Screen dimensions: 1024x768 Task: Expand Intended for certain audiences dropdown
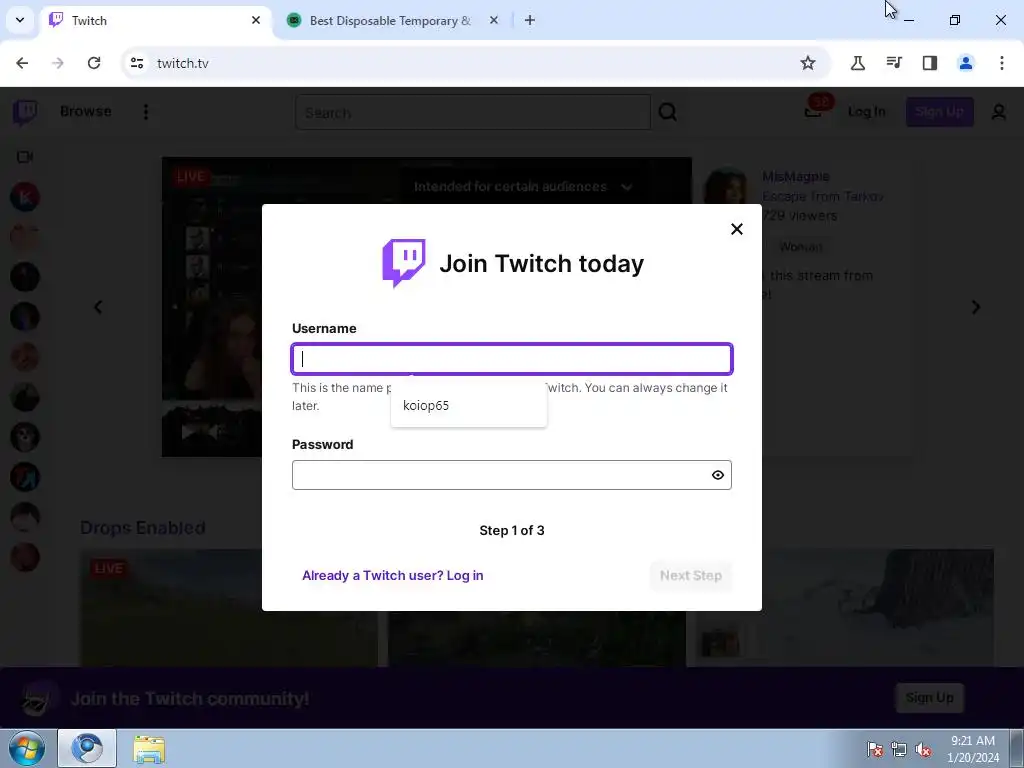coord(523,187)
